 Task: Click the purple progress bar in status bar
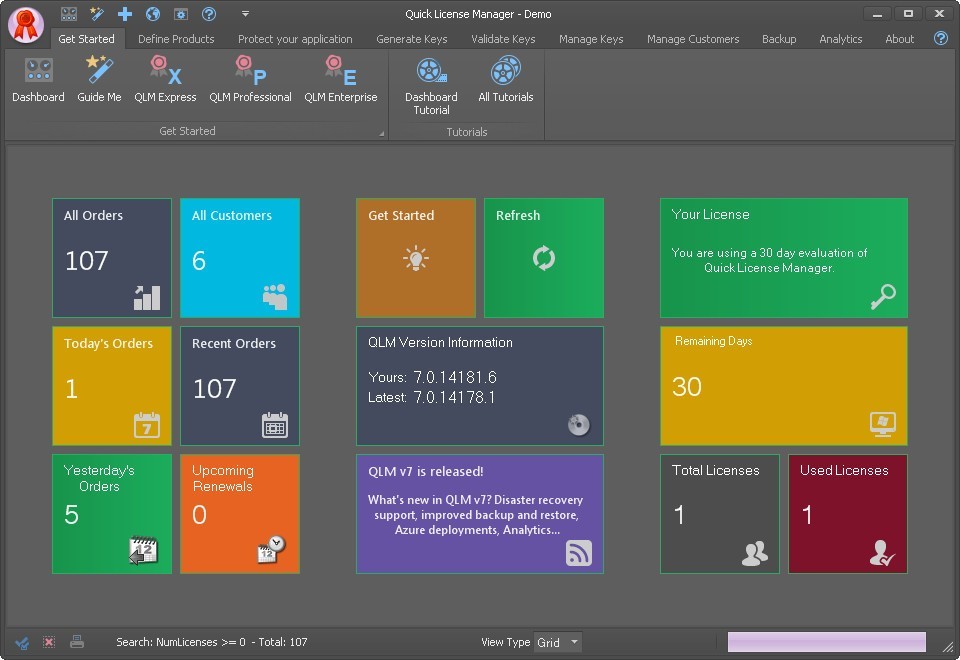pos(827,642)
